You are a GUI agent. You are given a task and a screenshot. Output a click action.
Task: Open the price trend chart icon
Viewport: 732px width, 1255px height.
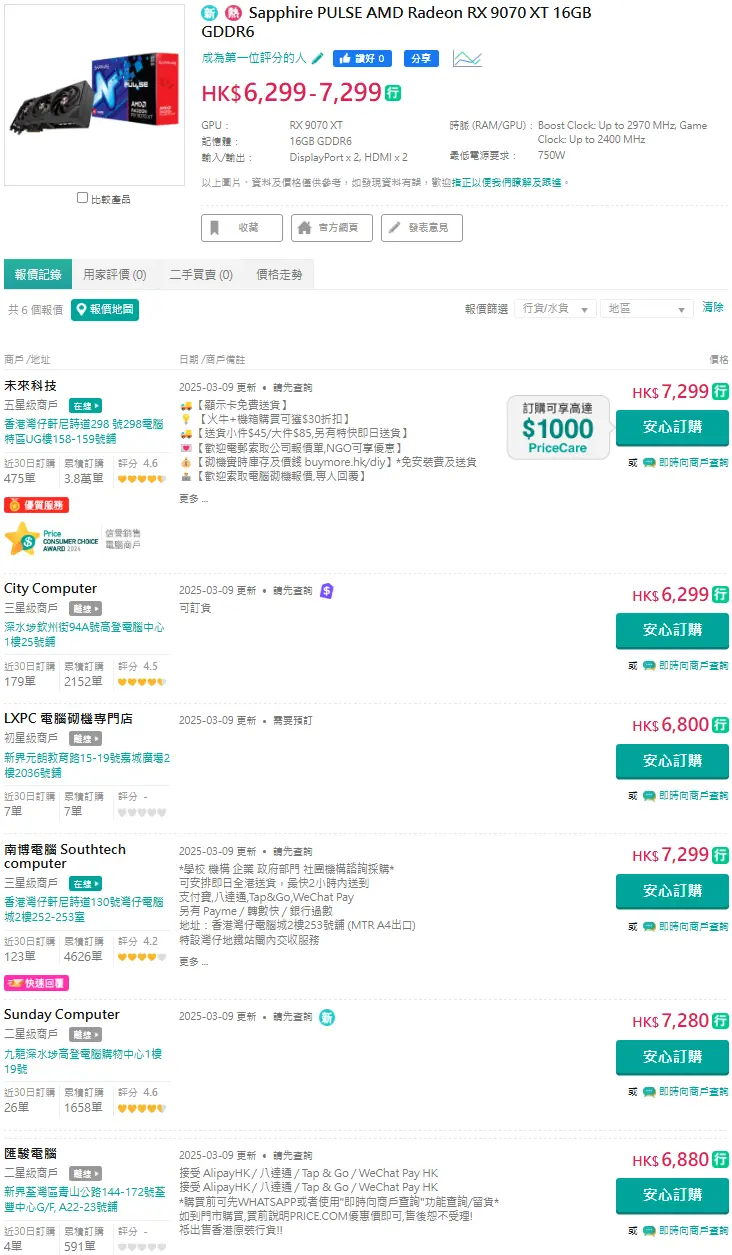[467, 58]
